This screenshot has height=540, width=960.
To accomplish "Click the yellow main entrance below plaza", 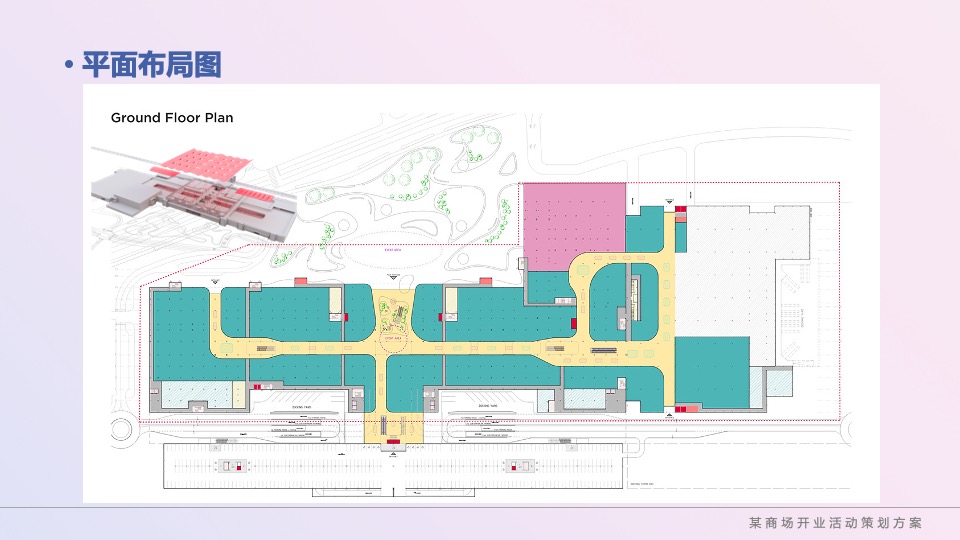I will pos(392,428).
